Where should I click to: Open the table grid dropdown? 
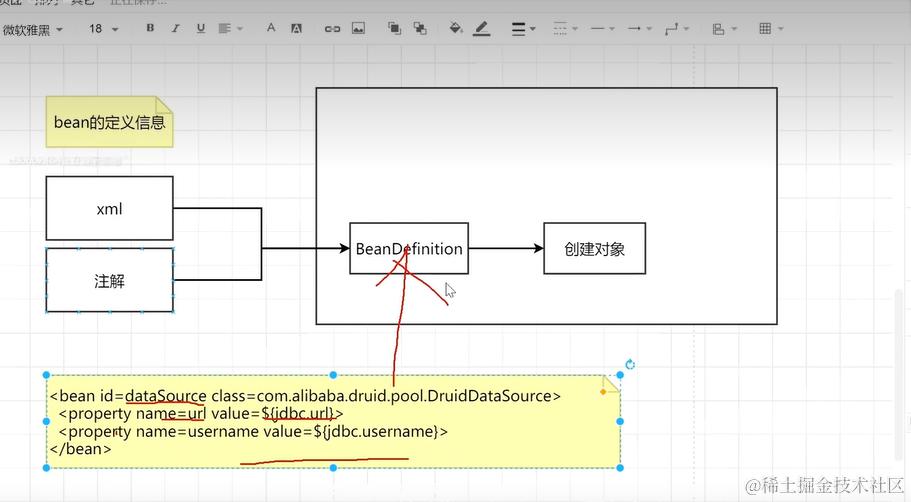(x=771, y=28)
